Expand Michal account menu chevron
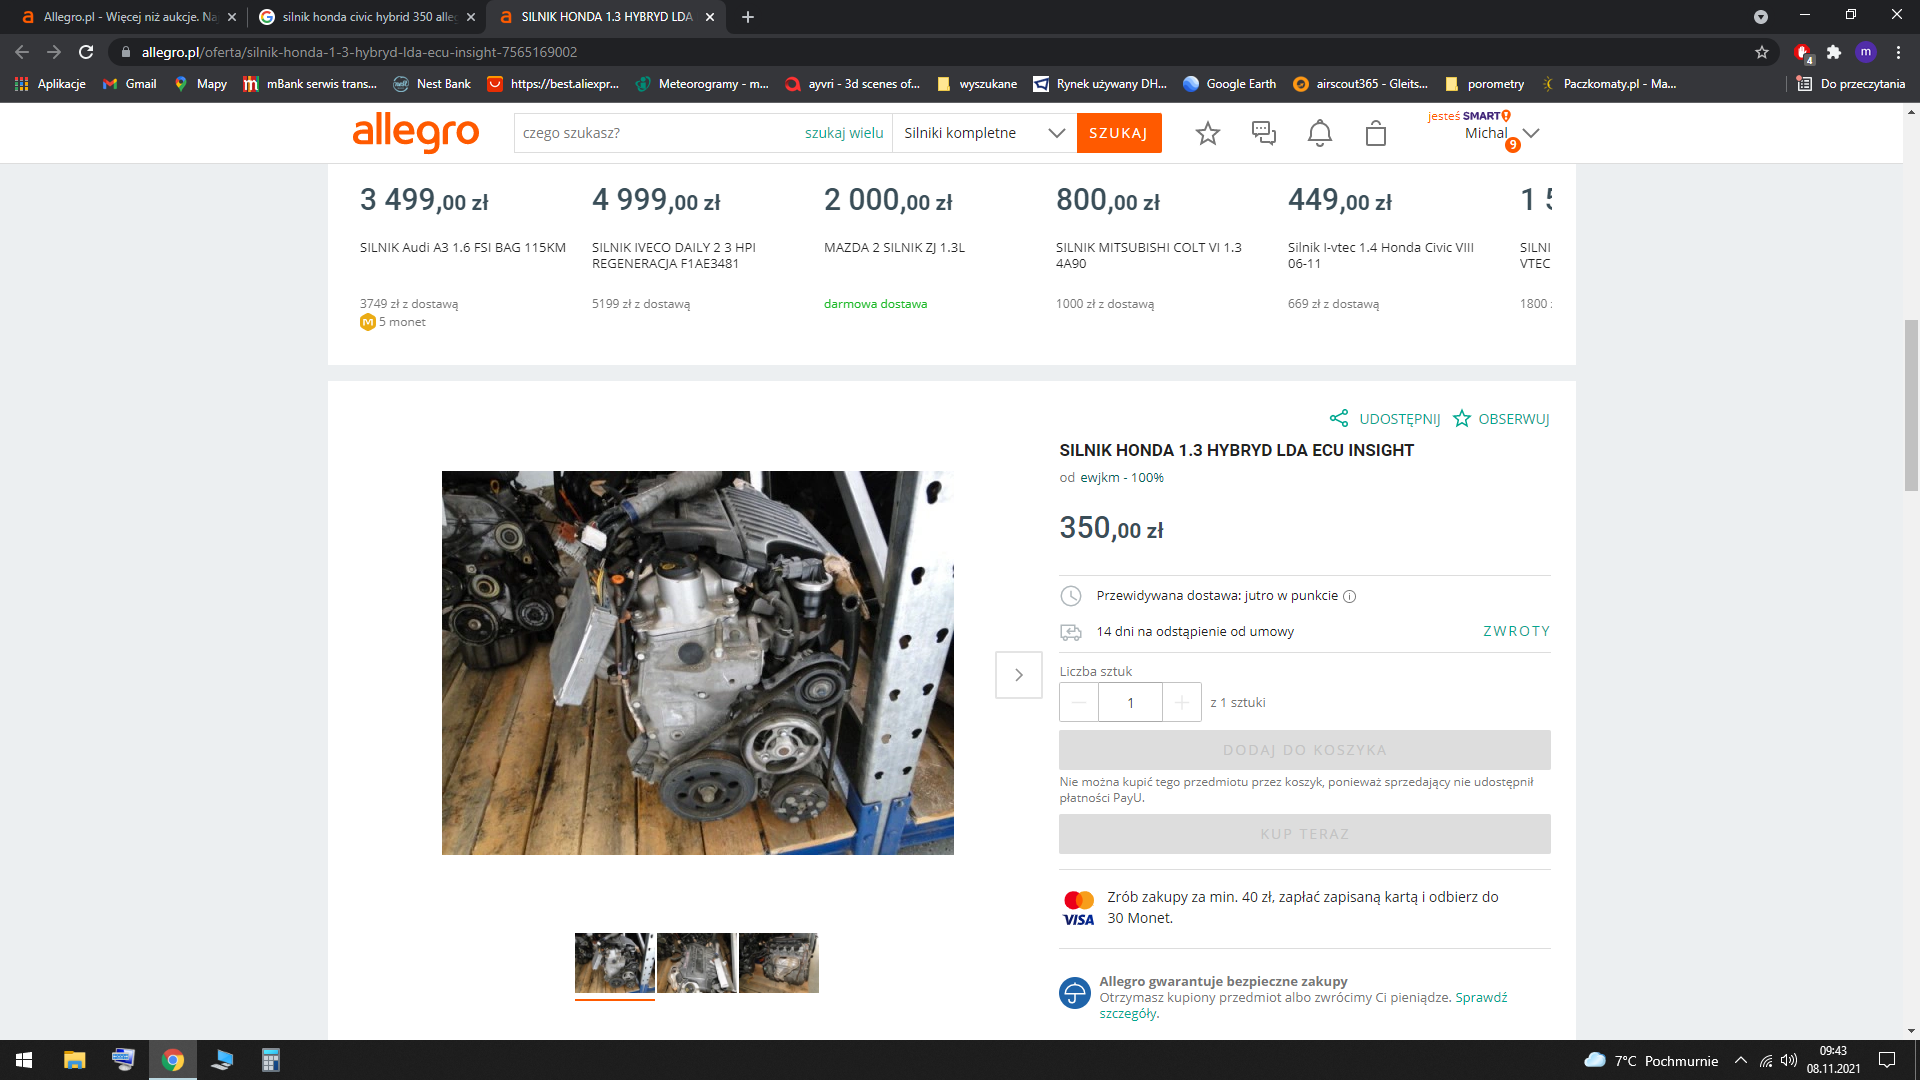1920x1080 pixels. tap(1531, 133)
